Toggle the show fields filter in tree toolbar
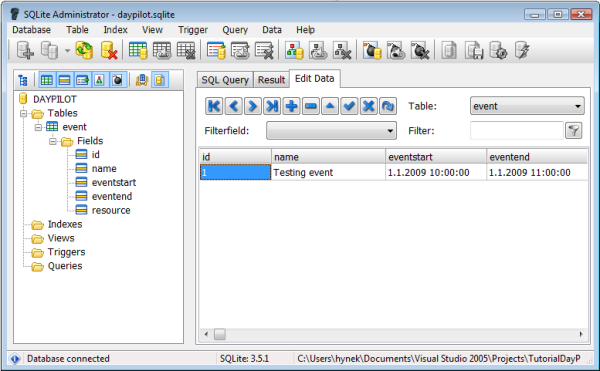Viewport: 600px width, 371px height. point(64,80)
